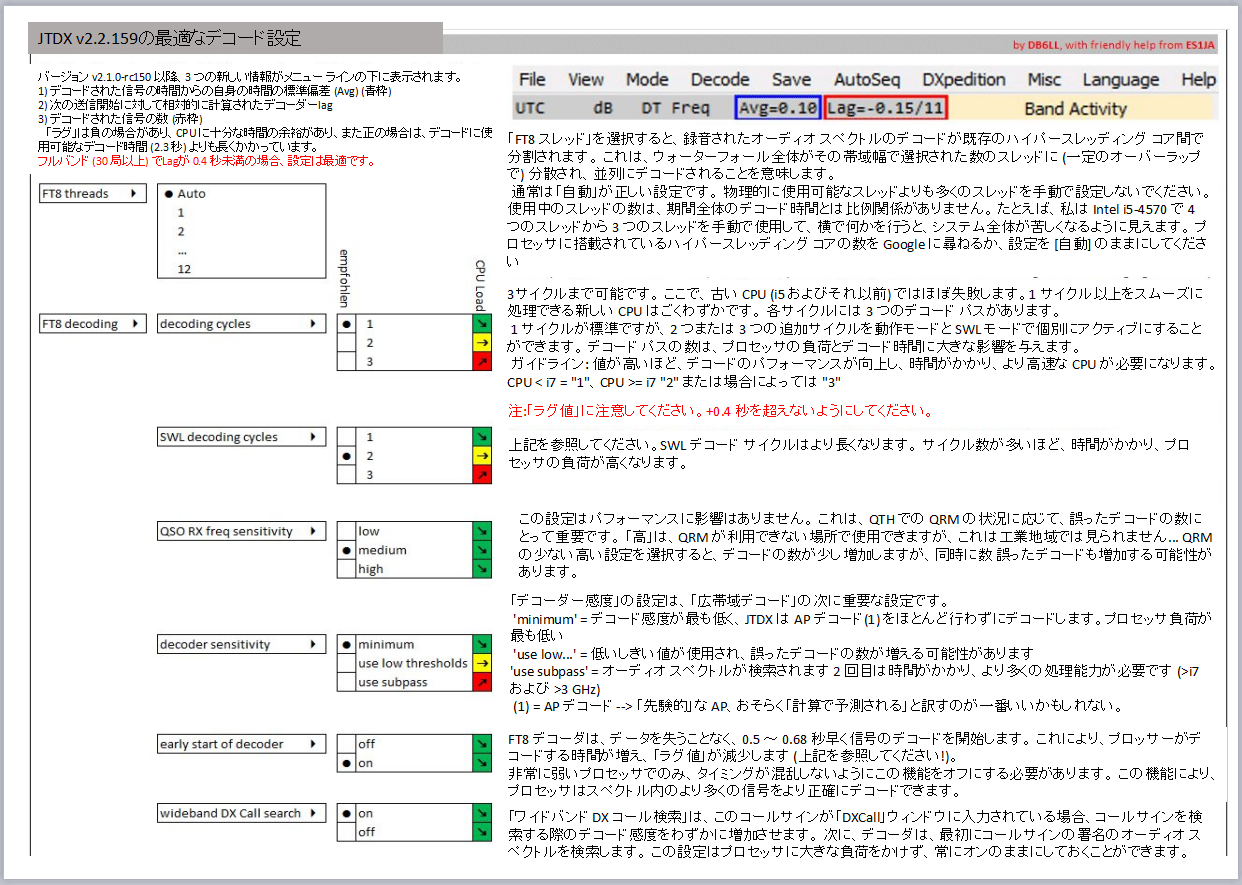Click green CPU load arrow beside low sensitivity
The height and width of the screenshot is (885, 1242).
pyautogui.click(x=482, y=531)
